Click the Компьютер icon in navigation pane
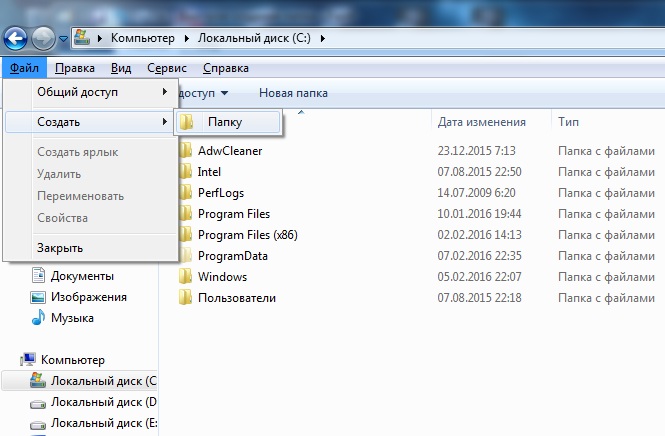 point(29,360)
